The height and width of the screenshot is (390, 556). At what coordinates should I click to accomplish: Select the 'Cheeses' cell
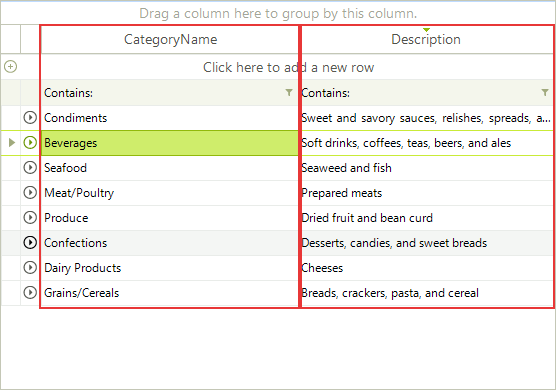427,268
